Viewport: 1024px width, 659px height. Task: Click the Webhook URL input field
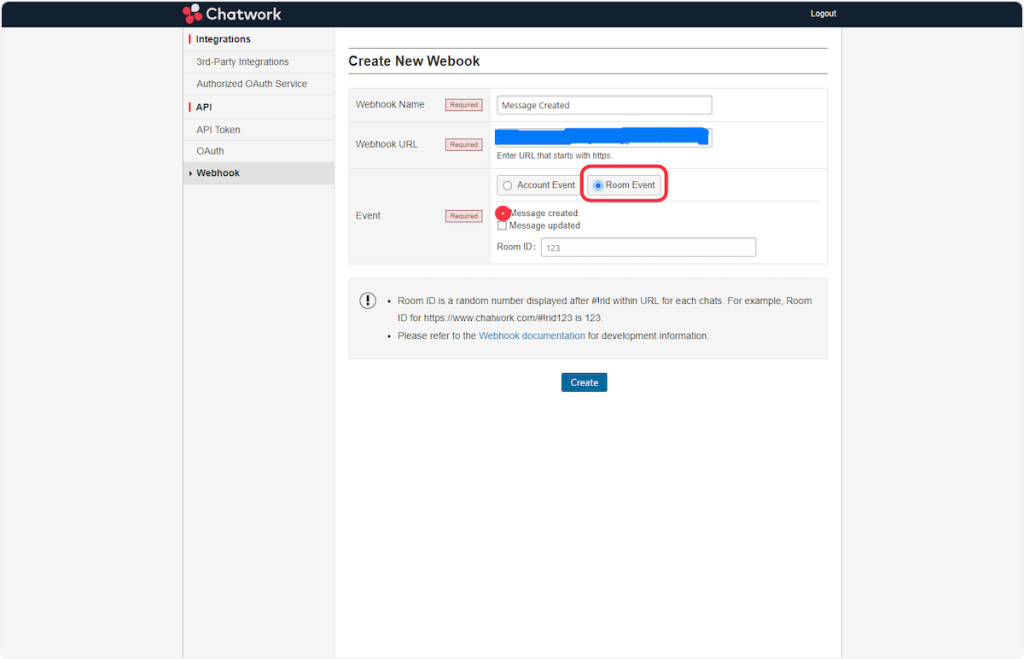(604, 137)
